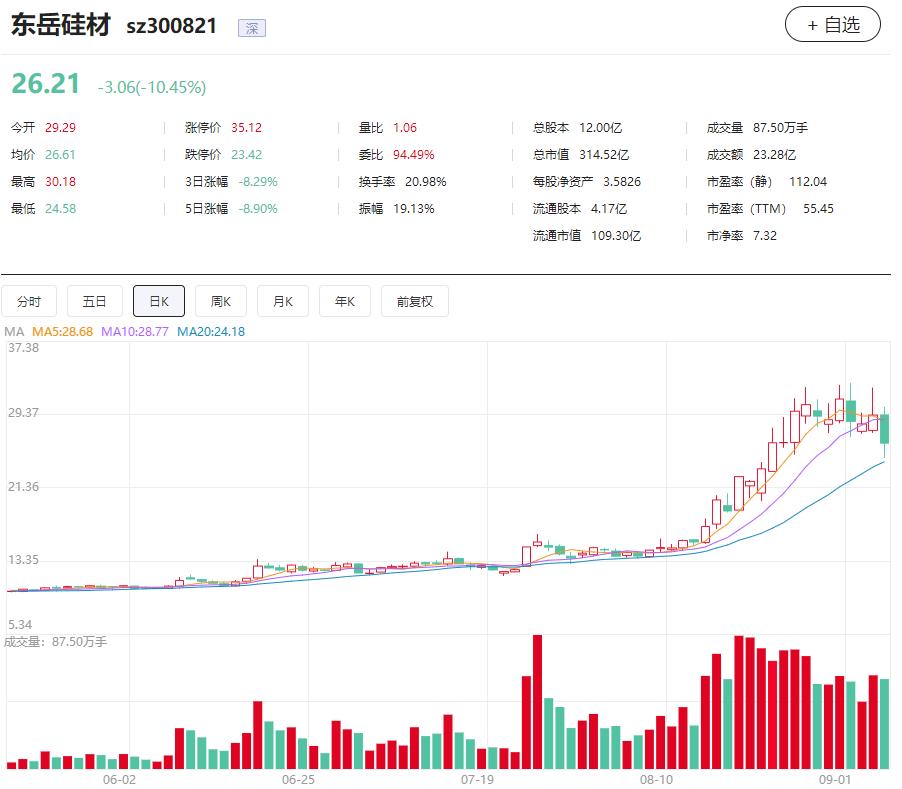Click stock name 东岳硅材
The image size is (902, 789).
click(x=61, y=25)
